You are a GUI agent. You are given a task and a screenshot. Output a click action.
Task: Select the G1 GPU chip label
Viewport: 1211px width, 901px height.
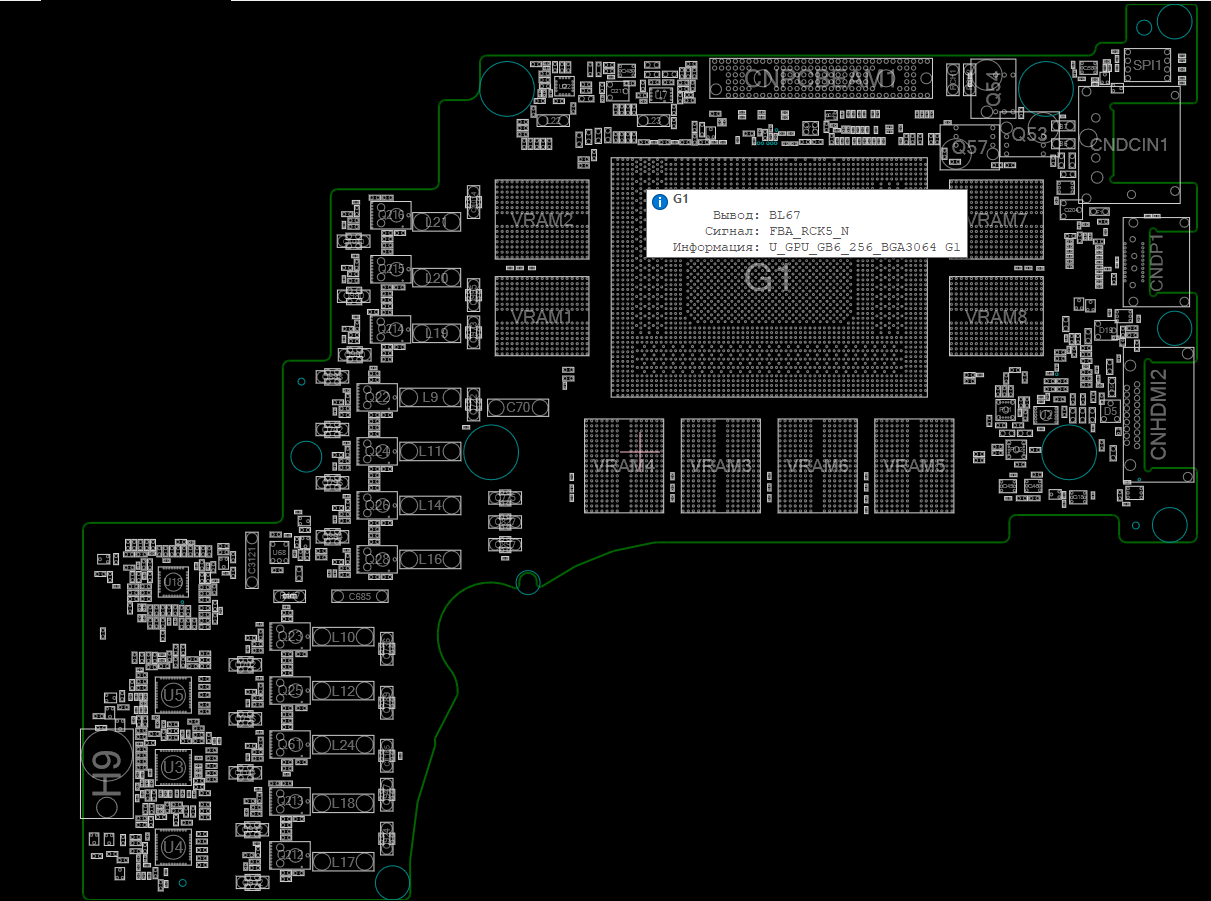(x=768, y=277)
